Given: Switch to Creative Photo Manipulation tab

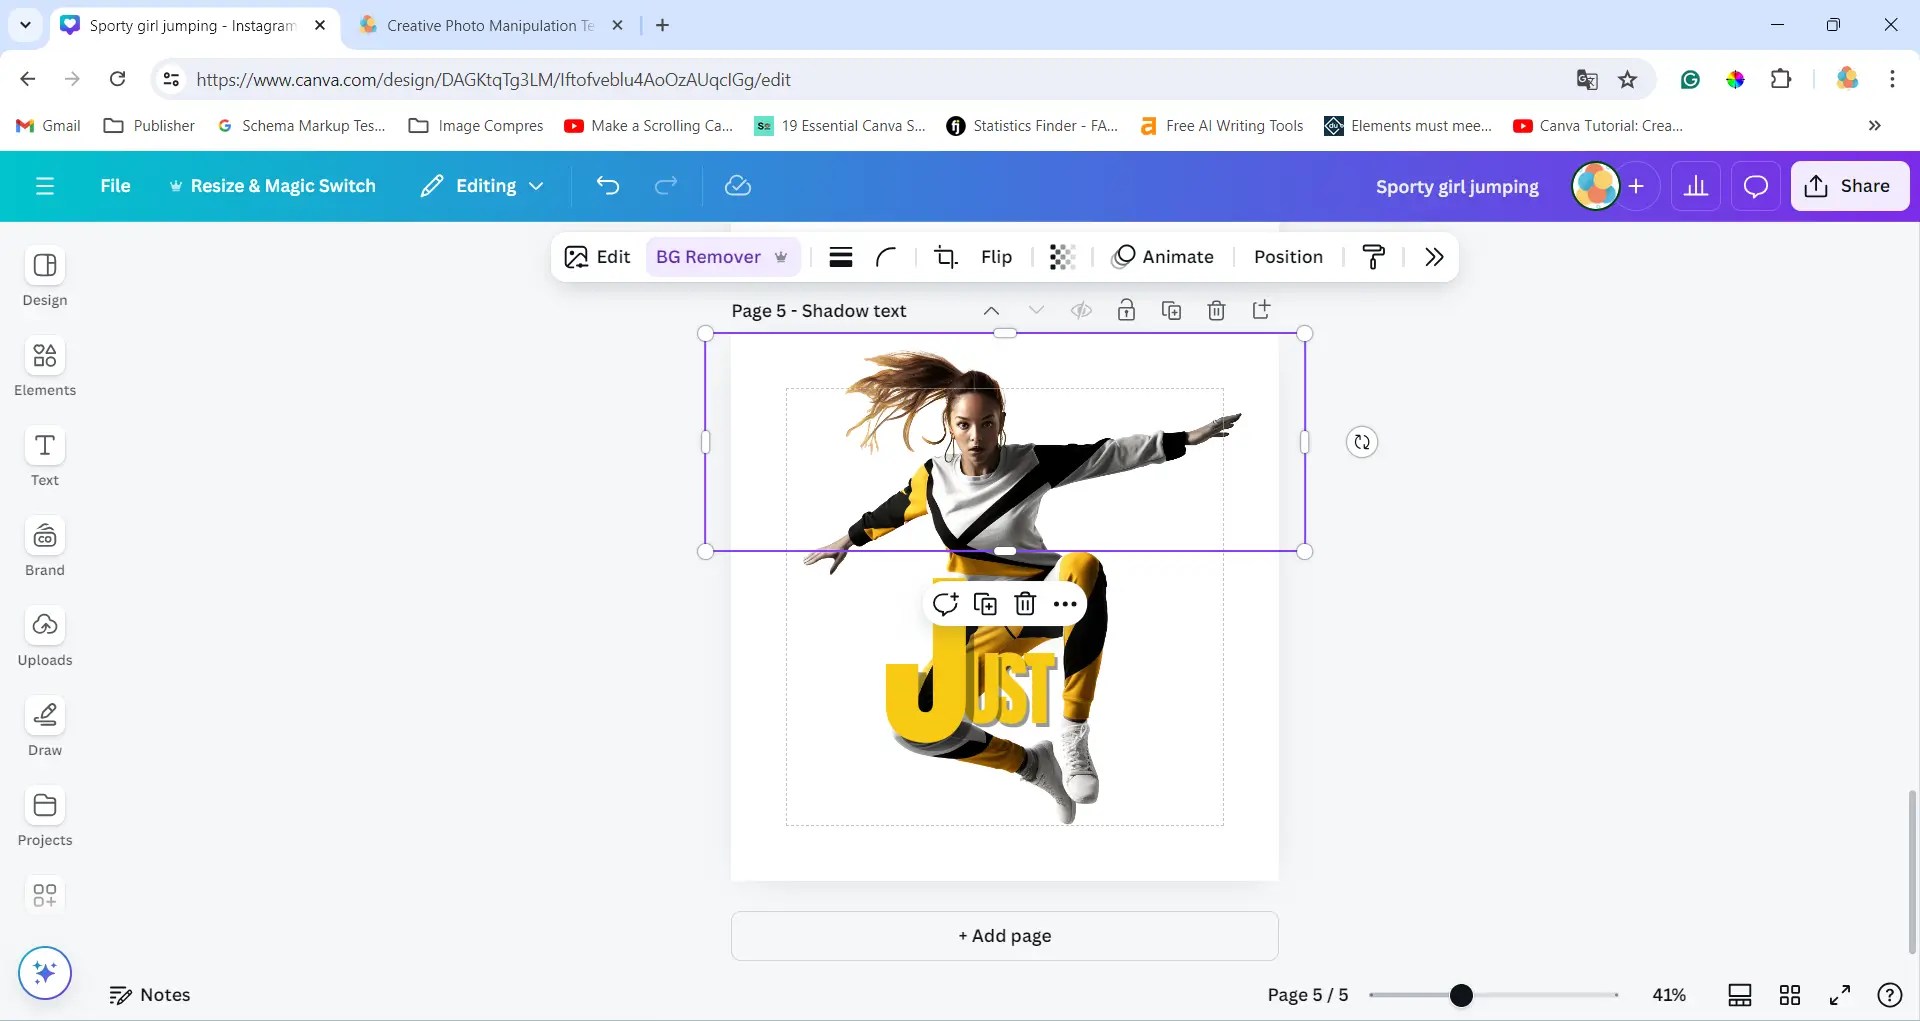Looking at the screenshot, I should (490, 26).
